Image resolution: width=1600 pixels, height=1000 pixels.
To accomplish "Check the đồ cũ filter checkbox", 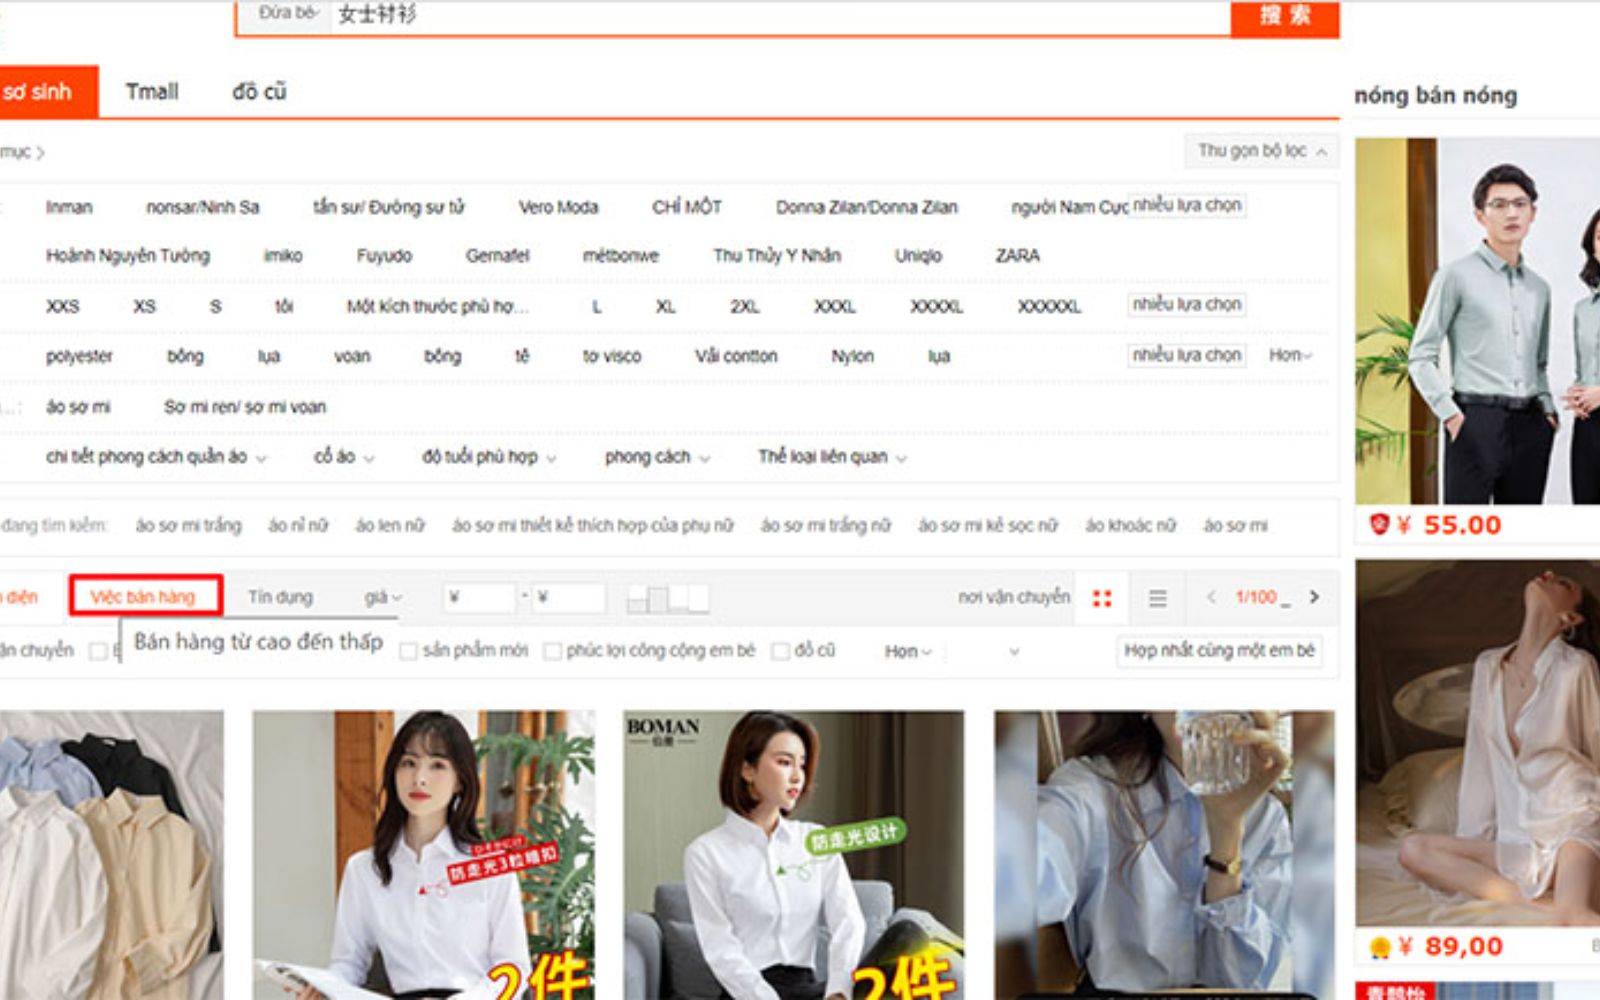I will tap(780, 651).
